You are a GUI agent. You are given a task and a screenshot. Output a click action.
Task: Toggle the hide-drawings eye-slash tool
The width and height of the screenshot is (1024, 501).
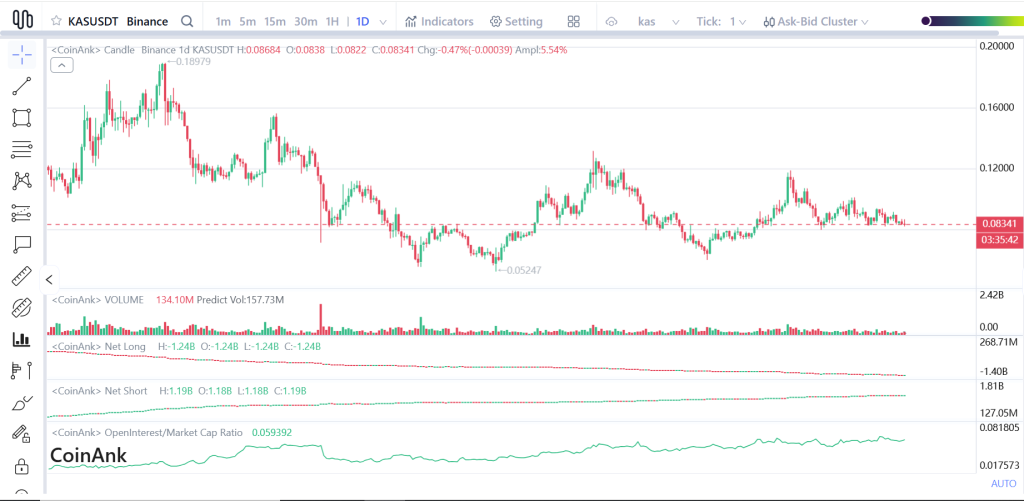[22, 307]
